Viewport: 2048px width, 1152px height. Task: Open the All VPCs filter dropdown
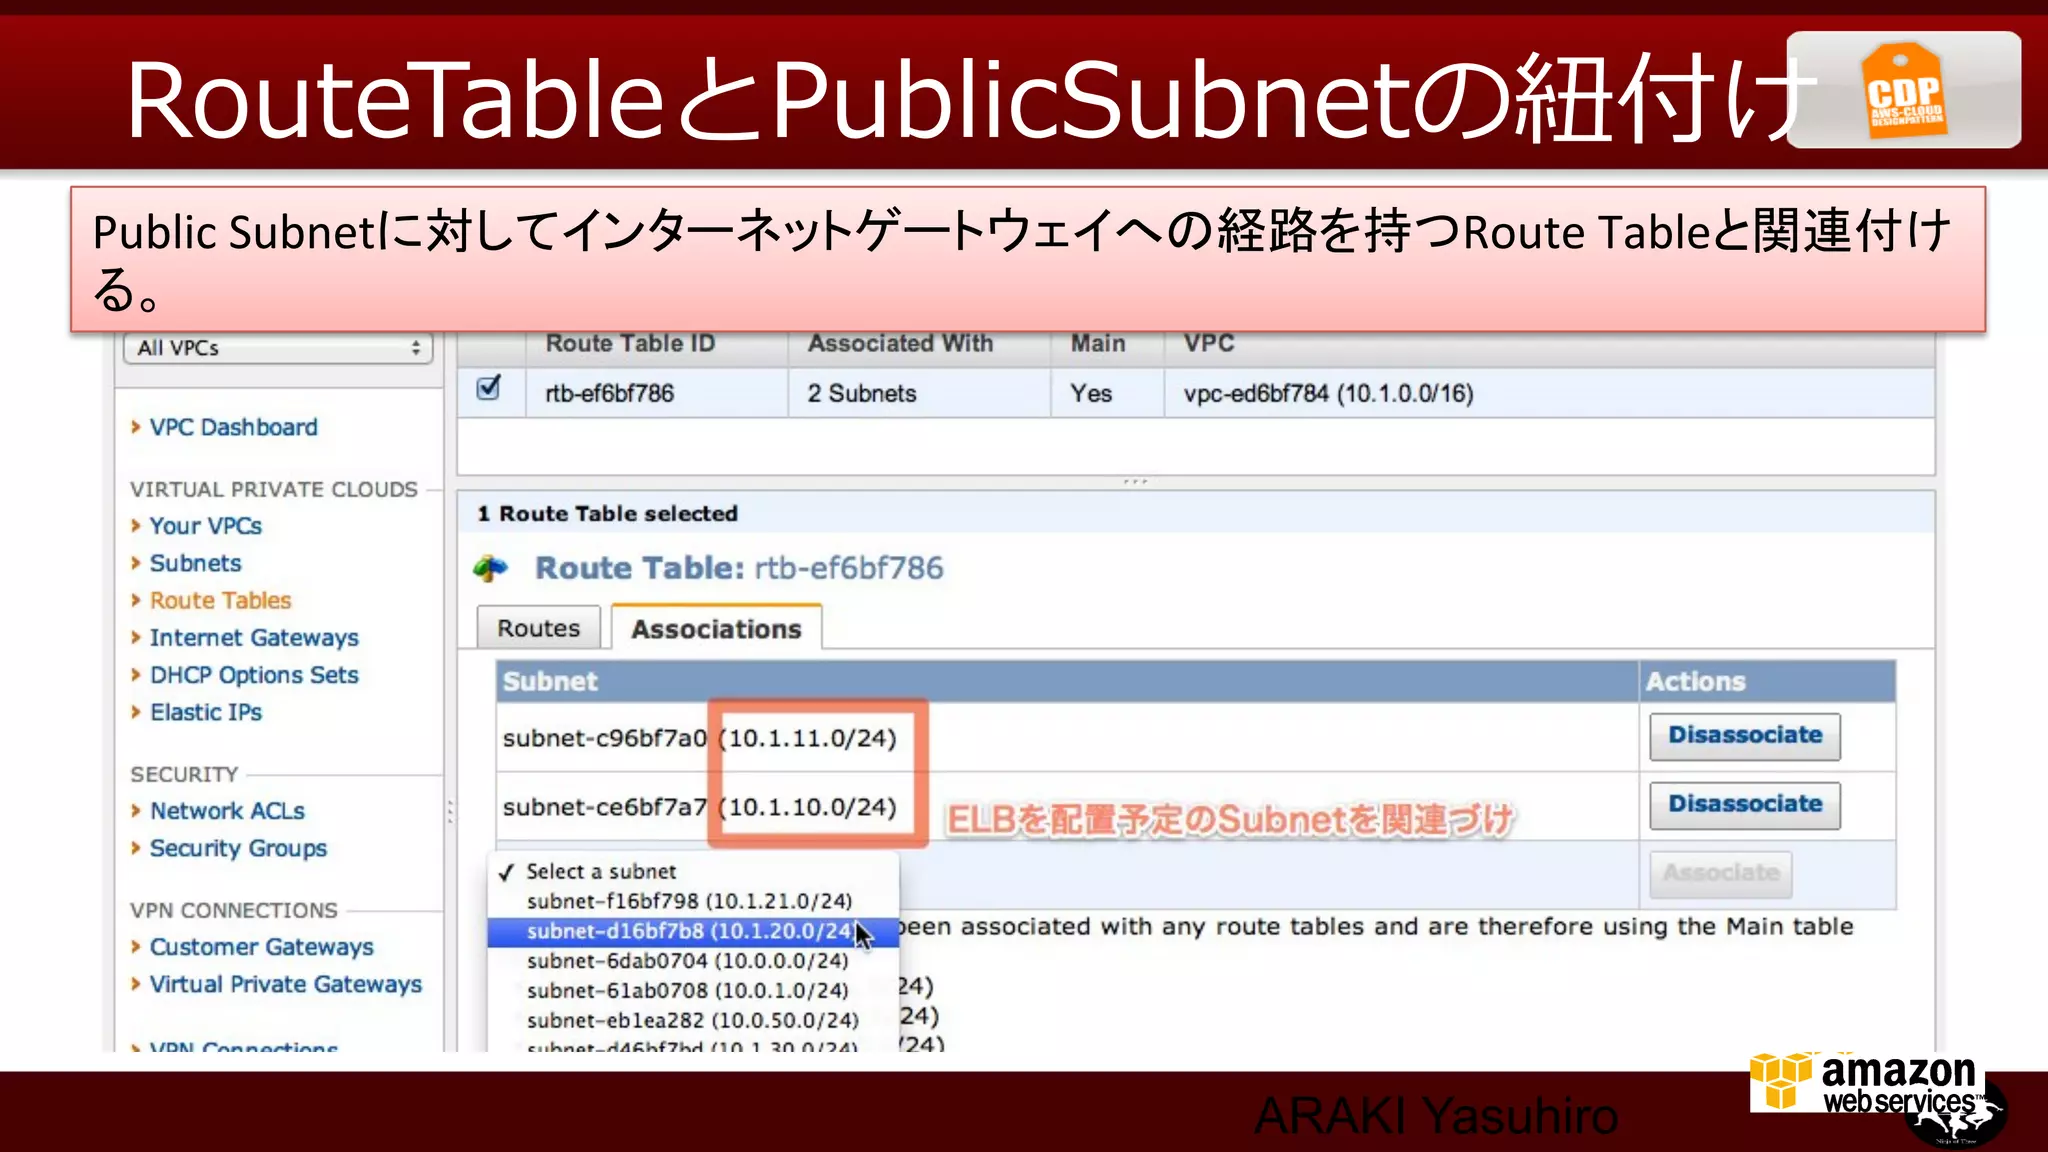(278, 348)
